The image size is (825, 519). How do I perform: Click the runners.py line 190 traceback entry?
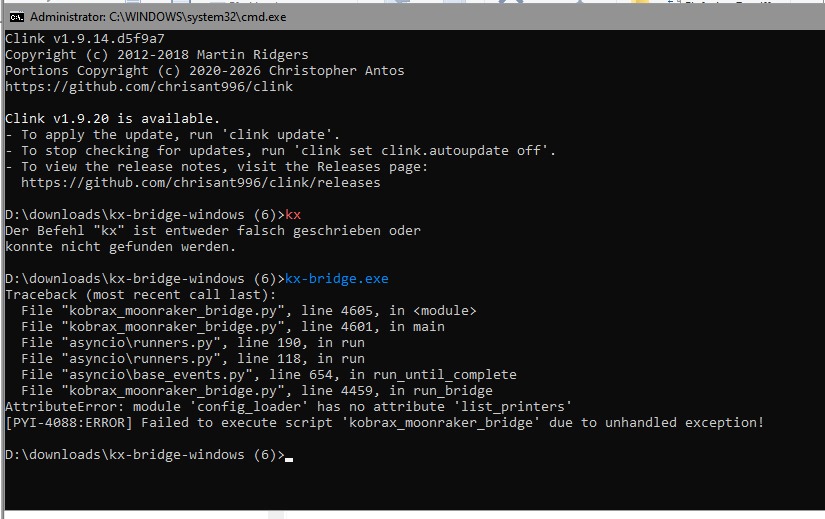coord(193,343)
